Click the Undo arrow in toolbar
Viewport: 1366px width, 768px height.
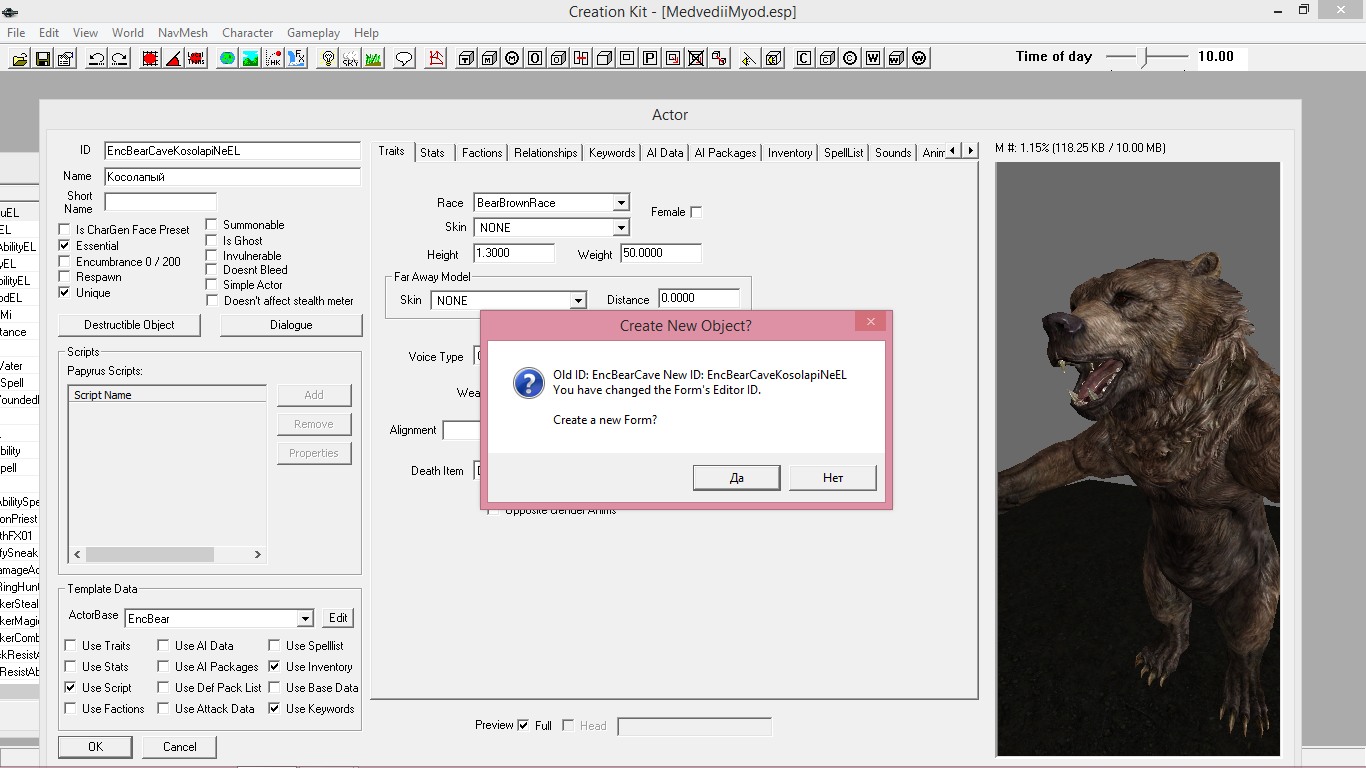pos(97,59)
